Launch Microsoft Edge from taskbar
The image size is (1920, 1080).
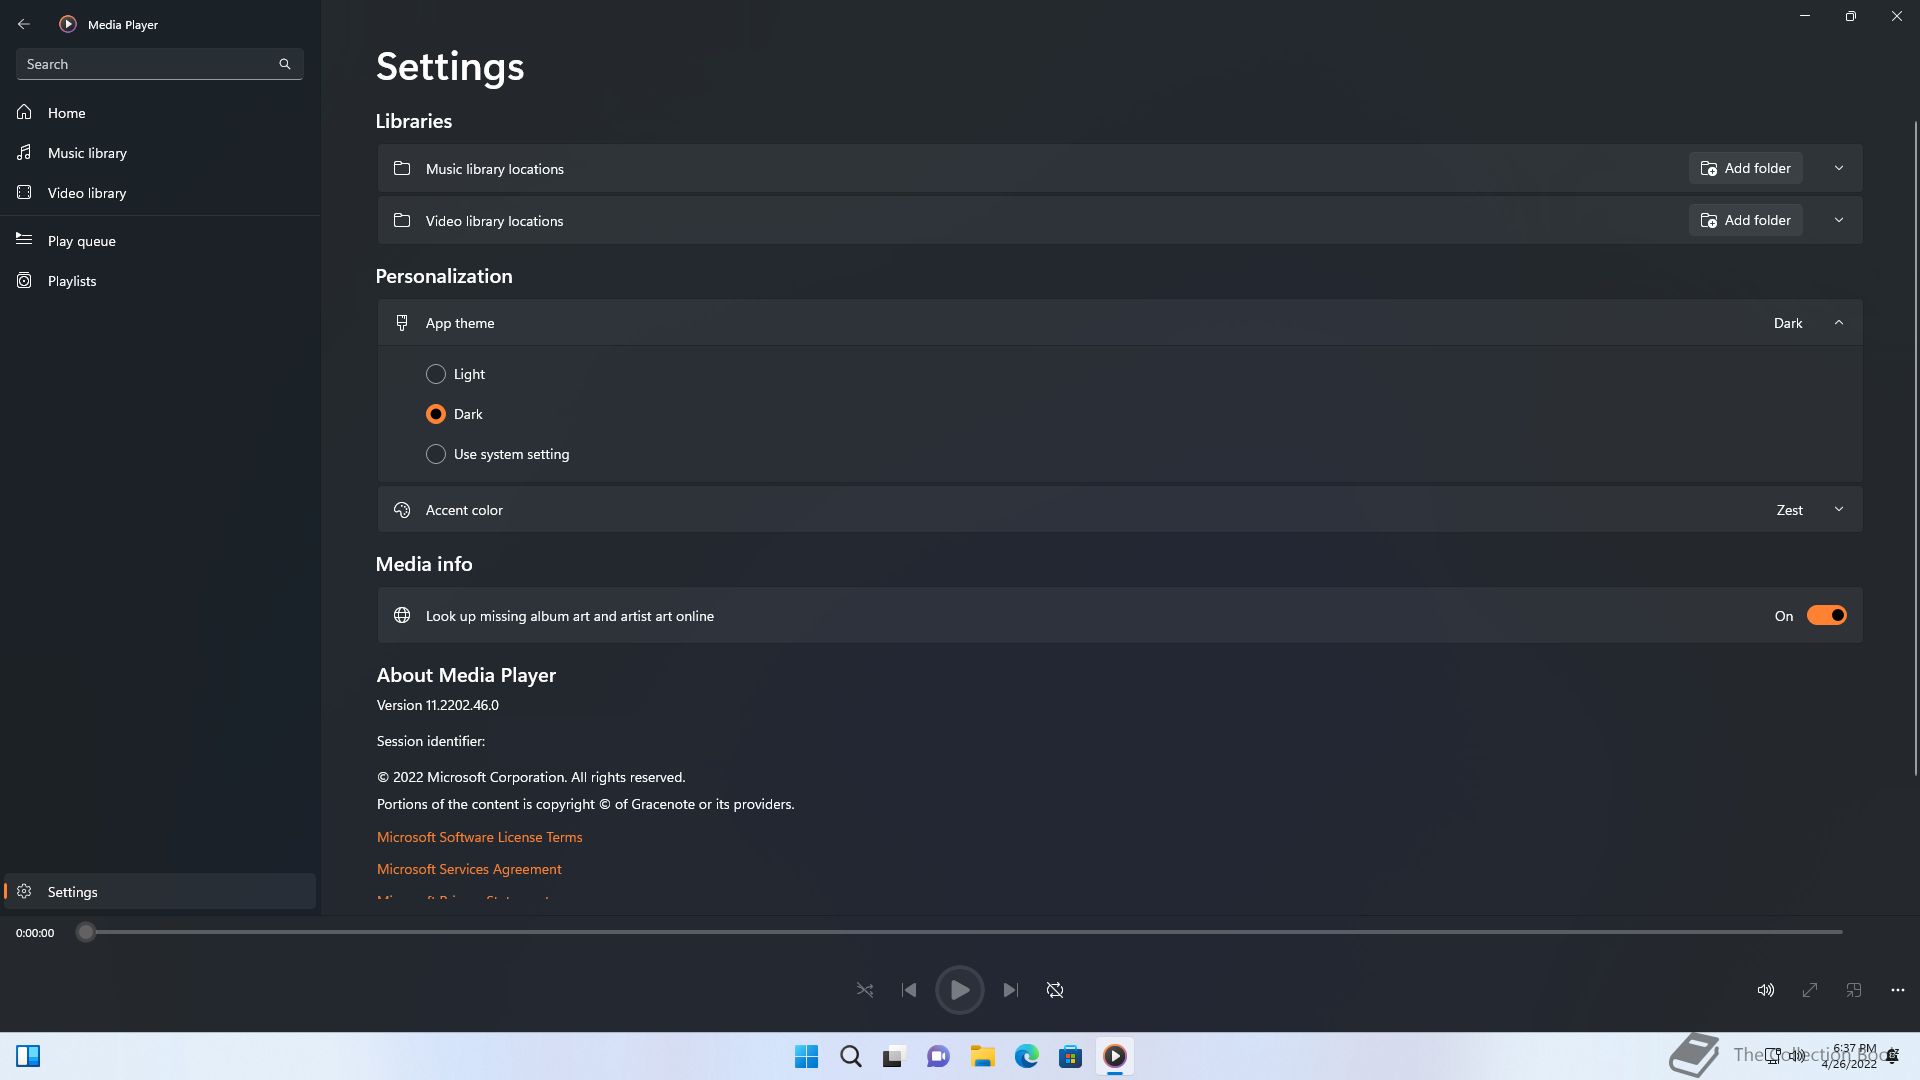click(1026, 1056)
